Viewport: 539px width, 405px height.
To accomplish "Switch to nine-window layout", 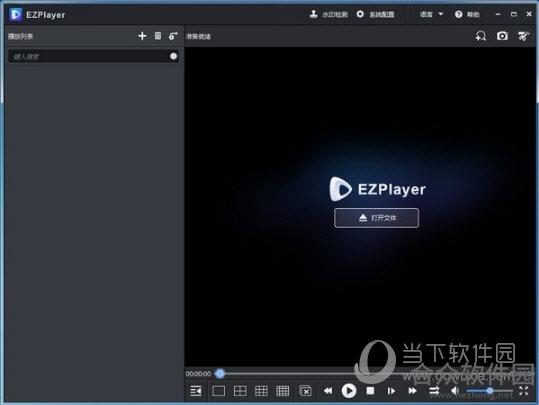I will tap(261, 391).
